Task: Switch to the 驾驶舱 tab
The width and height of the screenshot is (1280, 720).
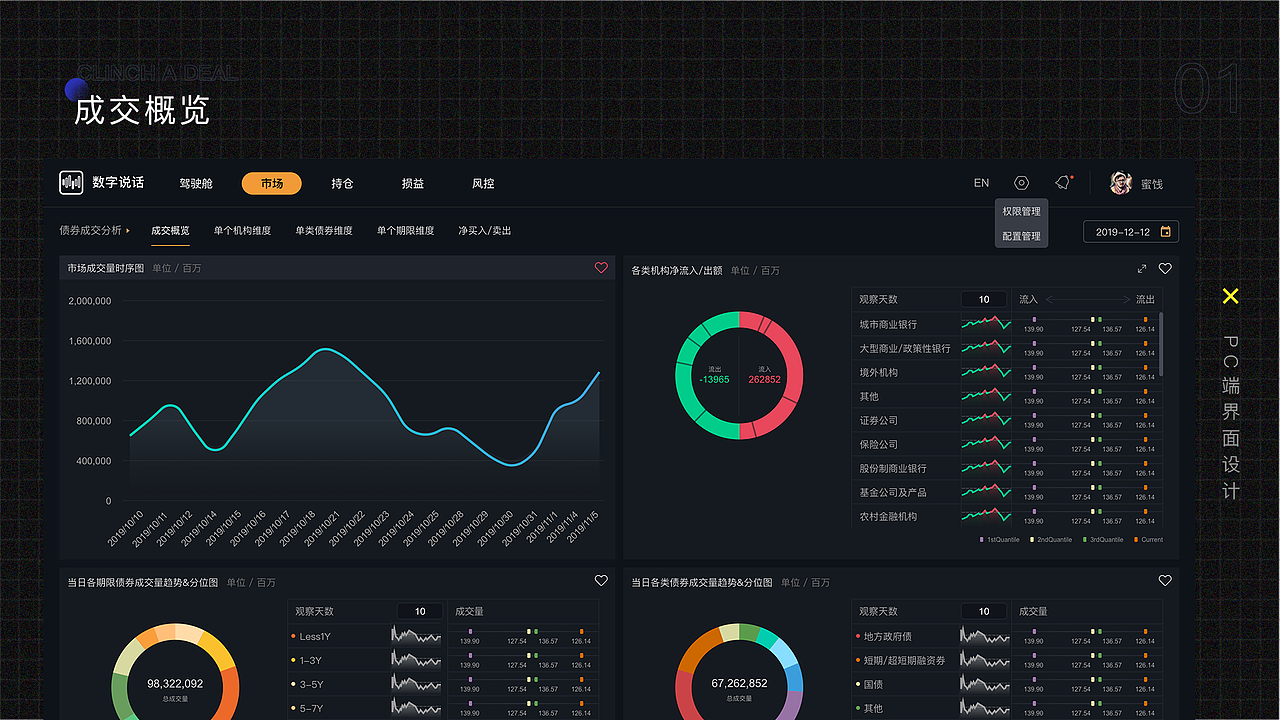Action: [196, 184]
